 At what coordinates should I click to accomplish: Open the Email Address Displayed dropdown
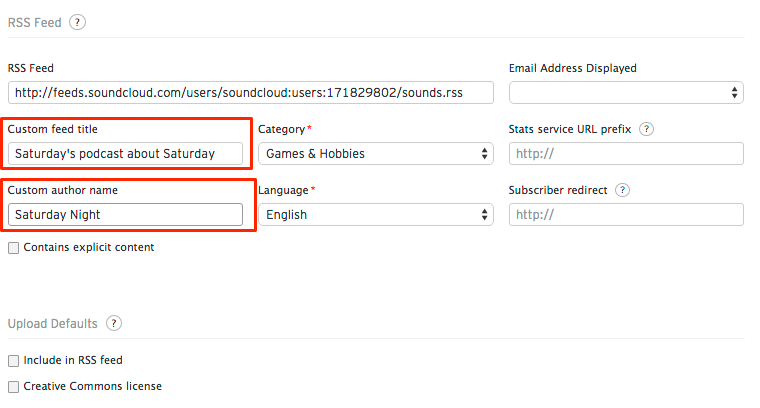click(626, 93)
